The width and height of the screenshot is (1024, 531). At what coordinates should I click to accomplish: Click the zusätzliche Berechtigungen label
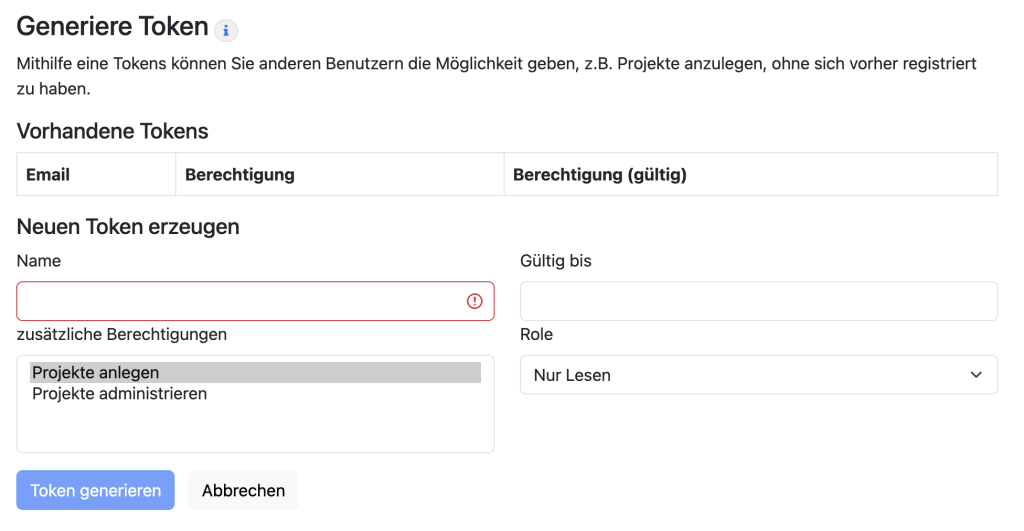[x=122, y=334]
